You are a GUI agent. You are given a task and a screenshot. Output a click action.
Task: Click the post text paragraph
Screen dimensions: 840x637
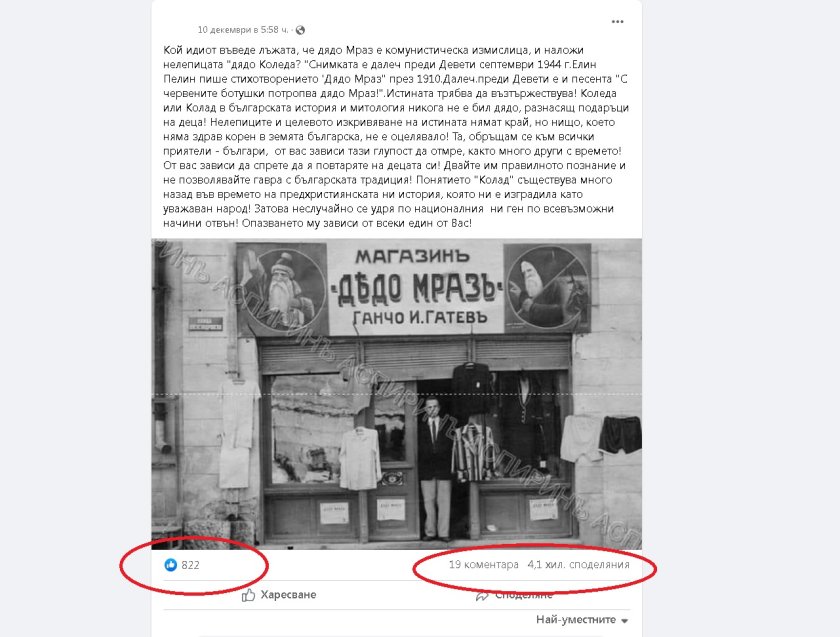point(396,137)
